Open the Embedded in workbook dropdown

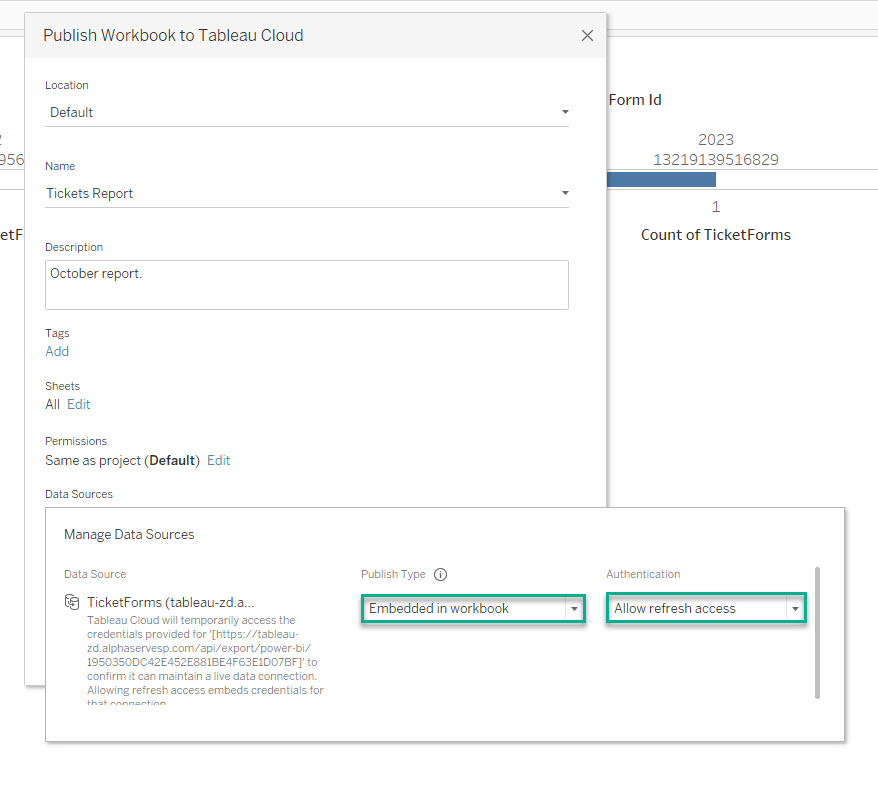[x=472, y=608]
